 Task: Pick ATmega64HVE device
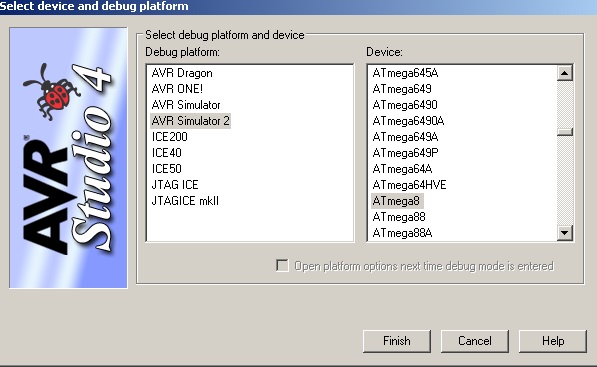click(409, 185)
